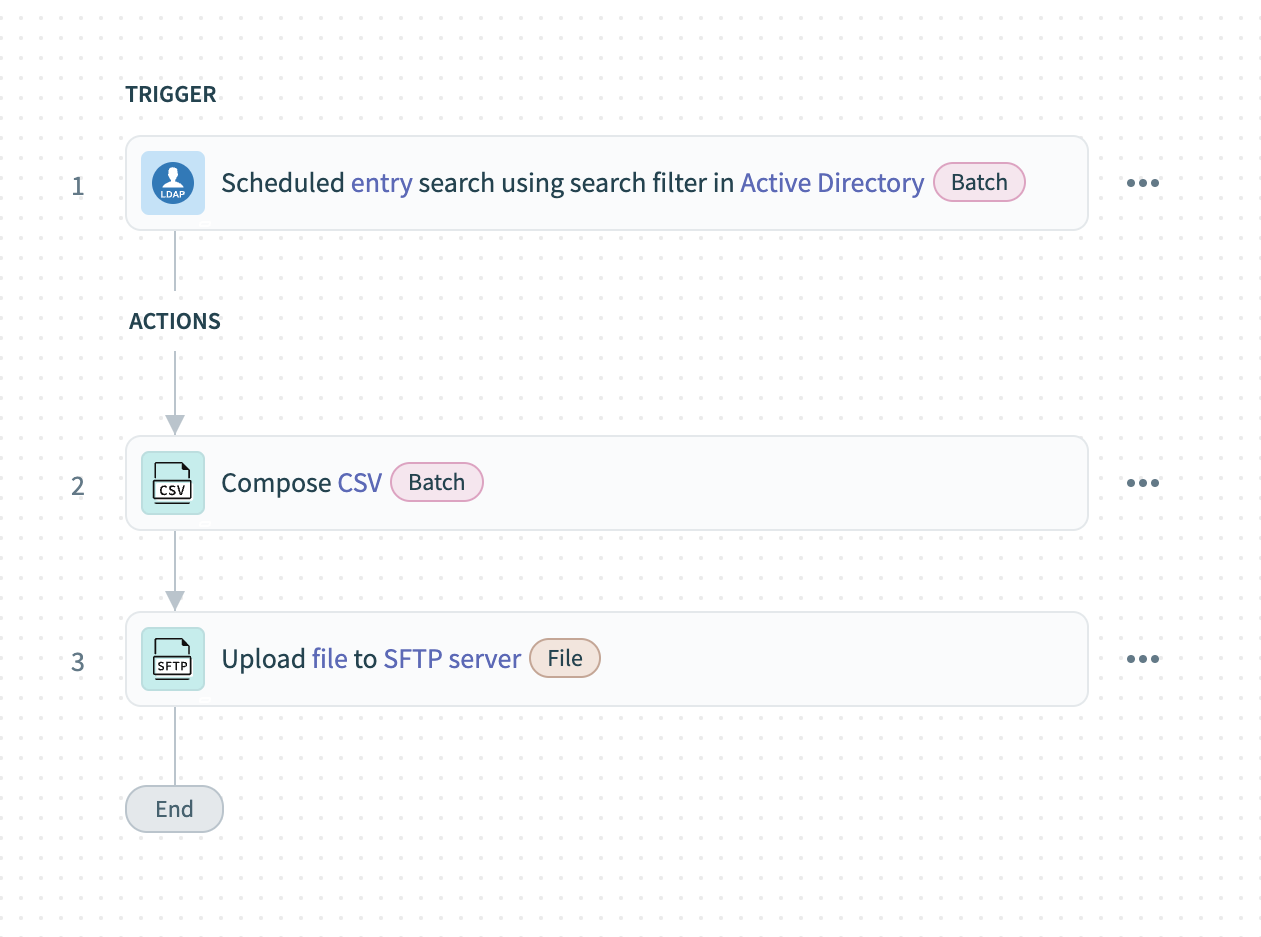
Task: Toggle the Batch mode badge on the trigger
Action: pos(979,182)
